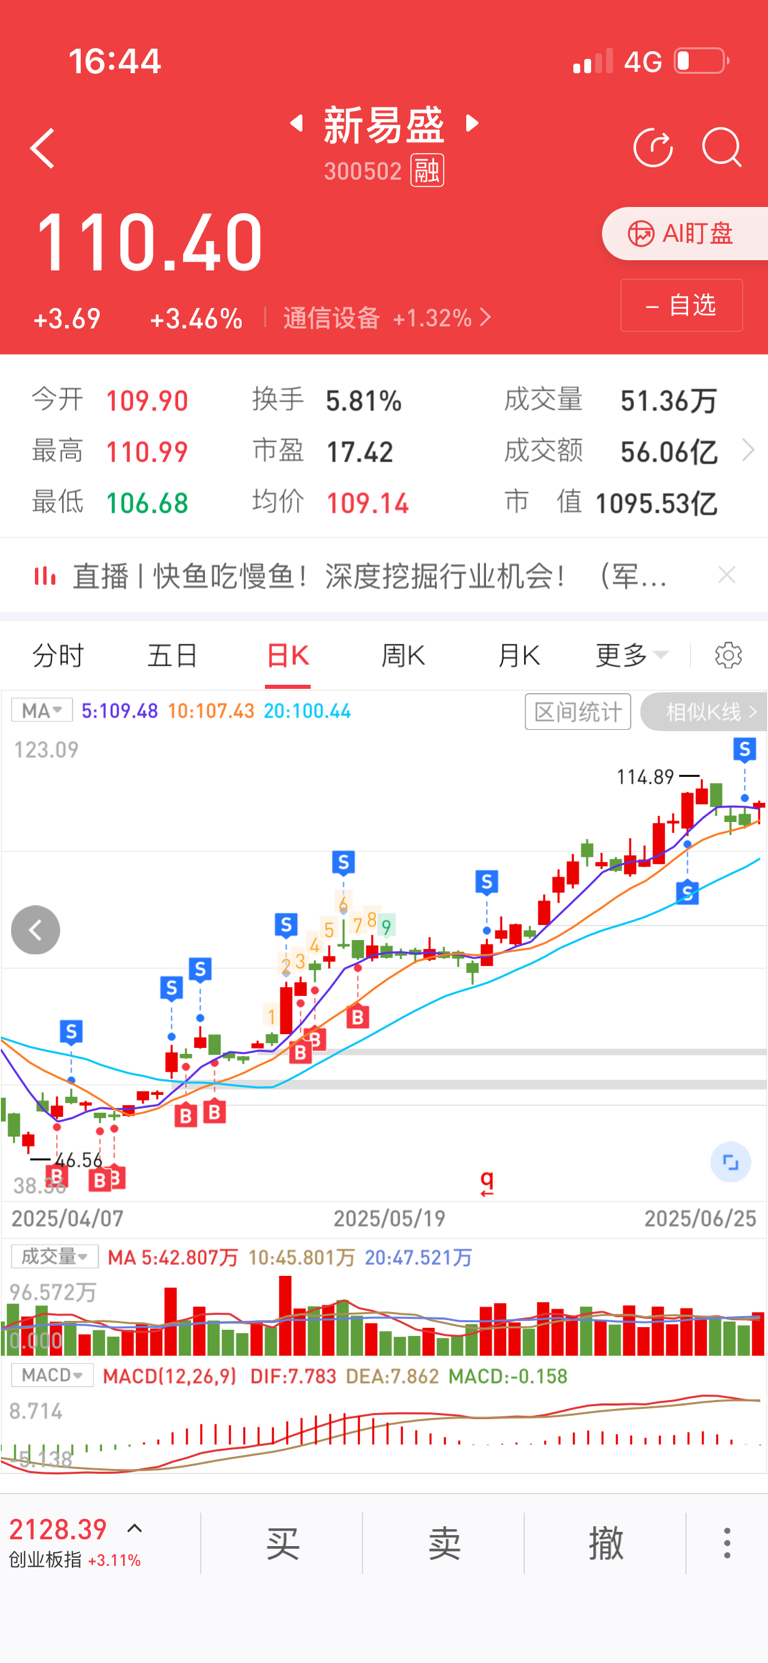The width and height of the screenshot is (768, 1663).
Task: Dismiss the live broadcast banner
Action: tap(727, 575)
